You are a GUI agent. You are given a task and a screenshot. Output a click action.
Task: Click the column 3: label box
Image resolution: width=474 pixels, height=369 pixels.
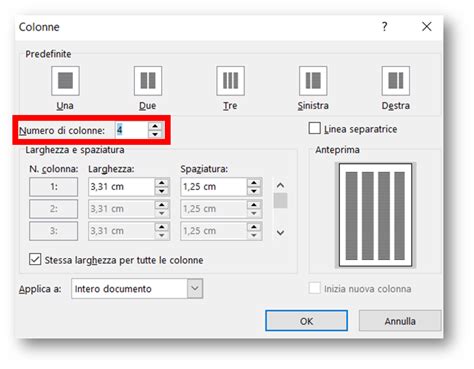[54, 231]
